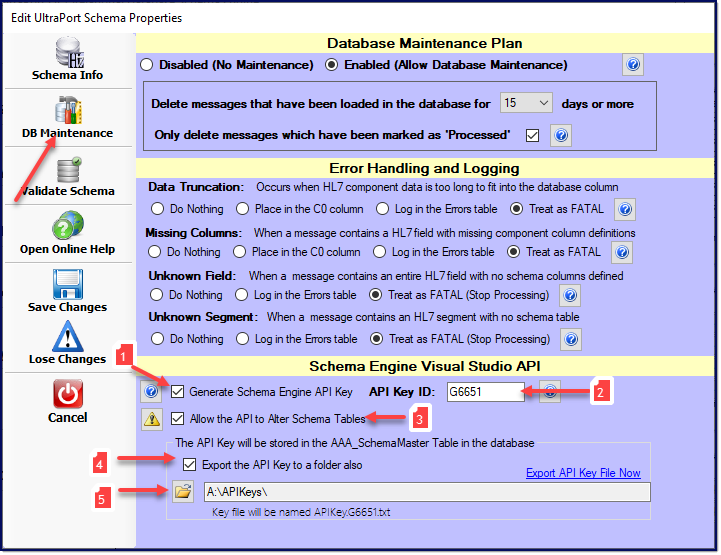
Task: Open the Schema Info section label
Action: click(x=68, y=75)
